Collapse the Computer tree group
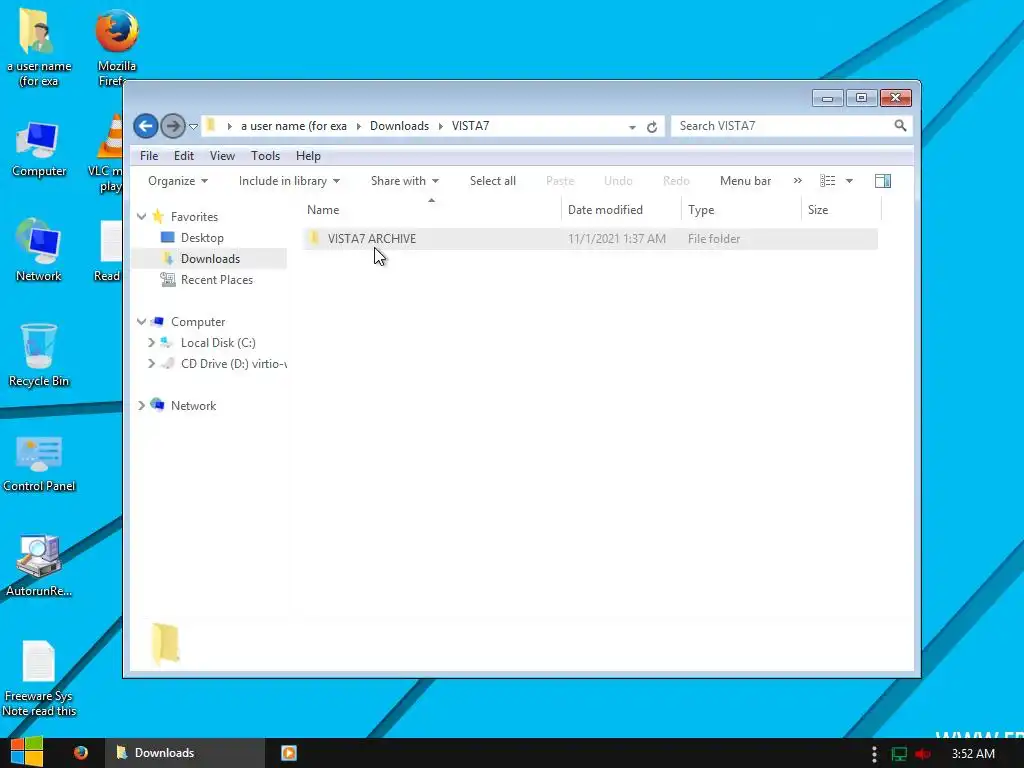1024x768 pixels. pyautogui.click(x=141, y=321)
